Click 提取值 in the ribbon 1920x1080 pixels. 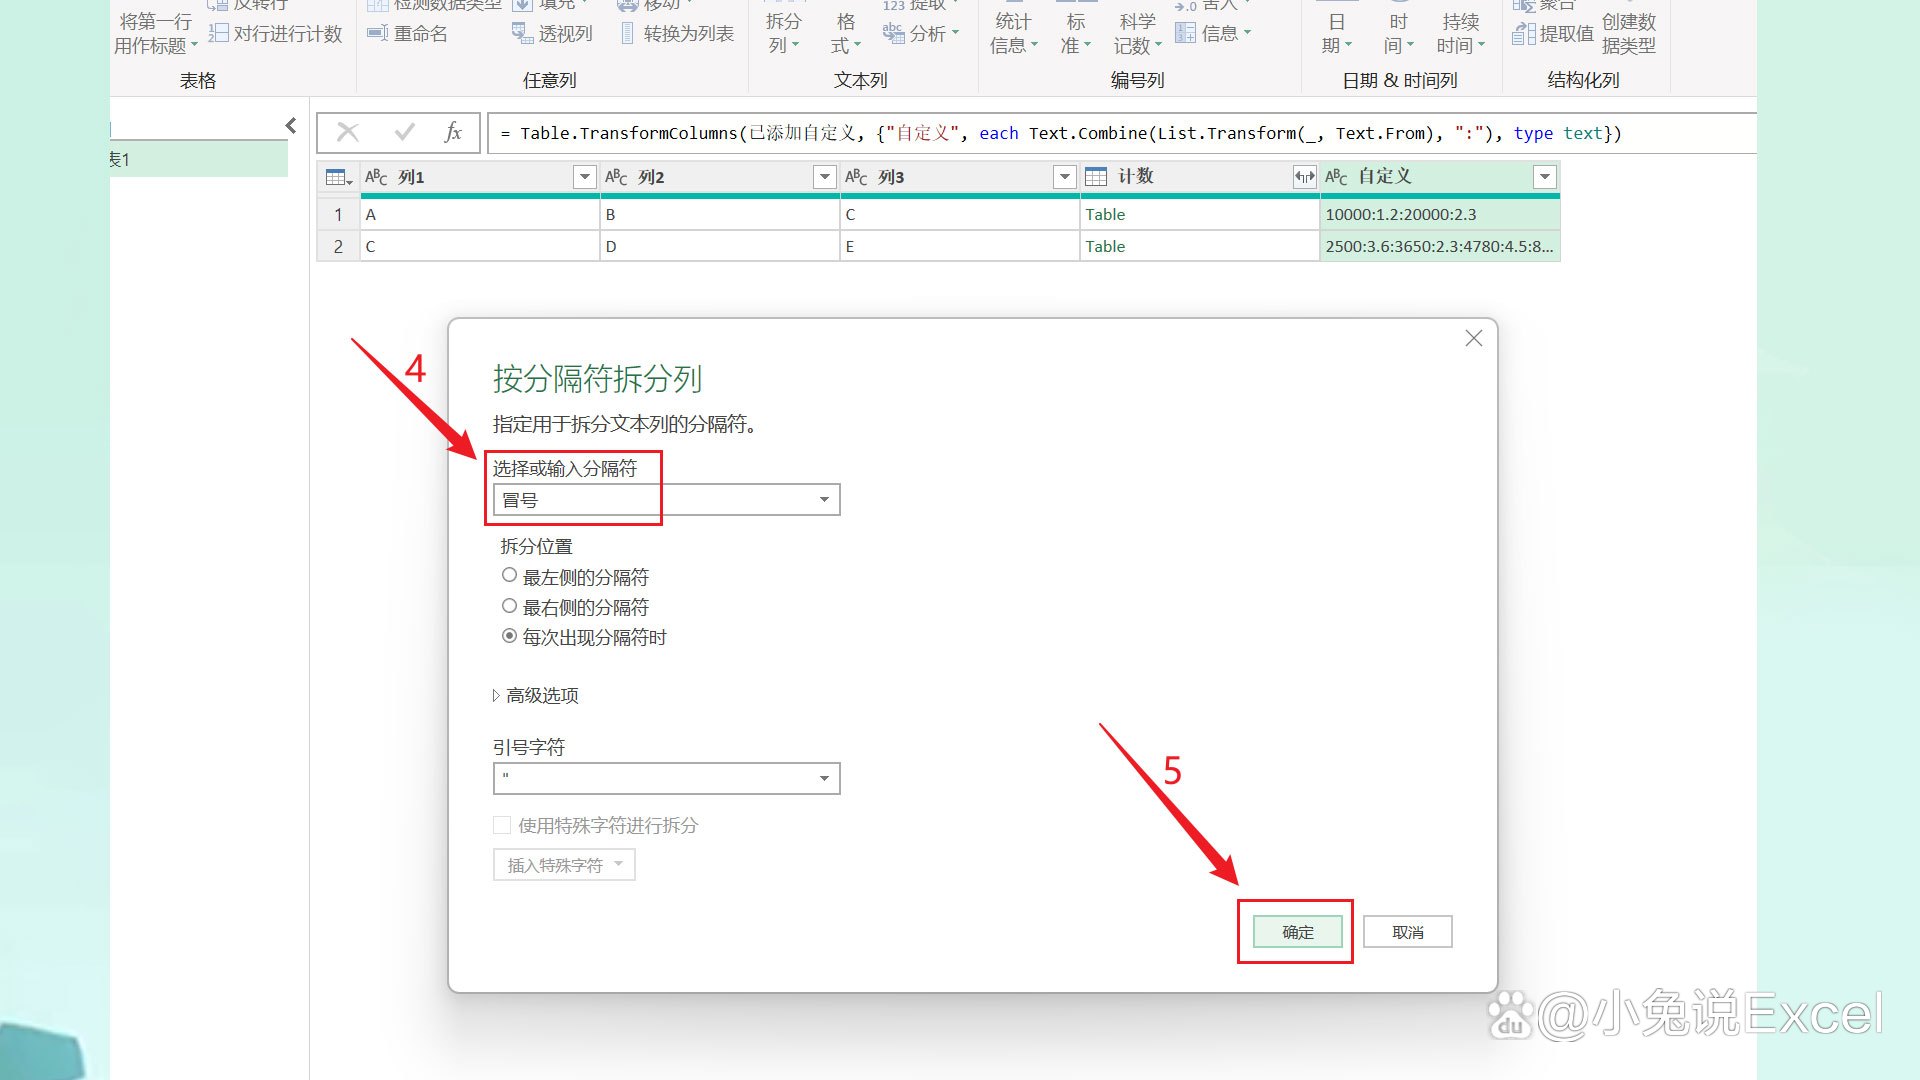tap(1553, 34)
